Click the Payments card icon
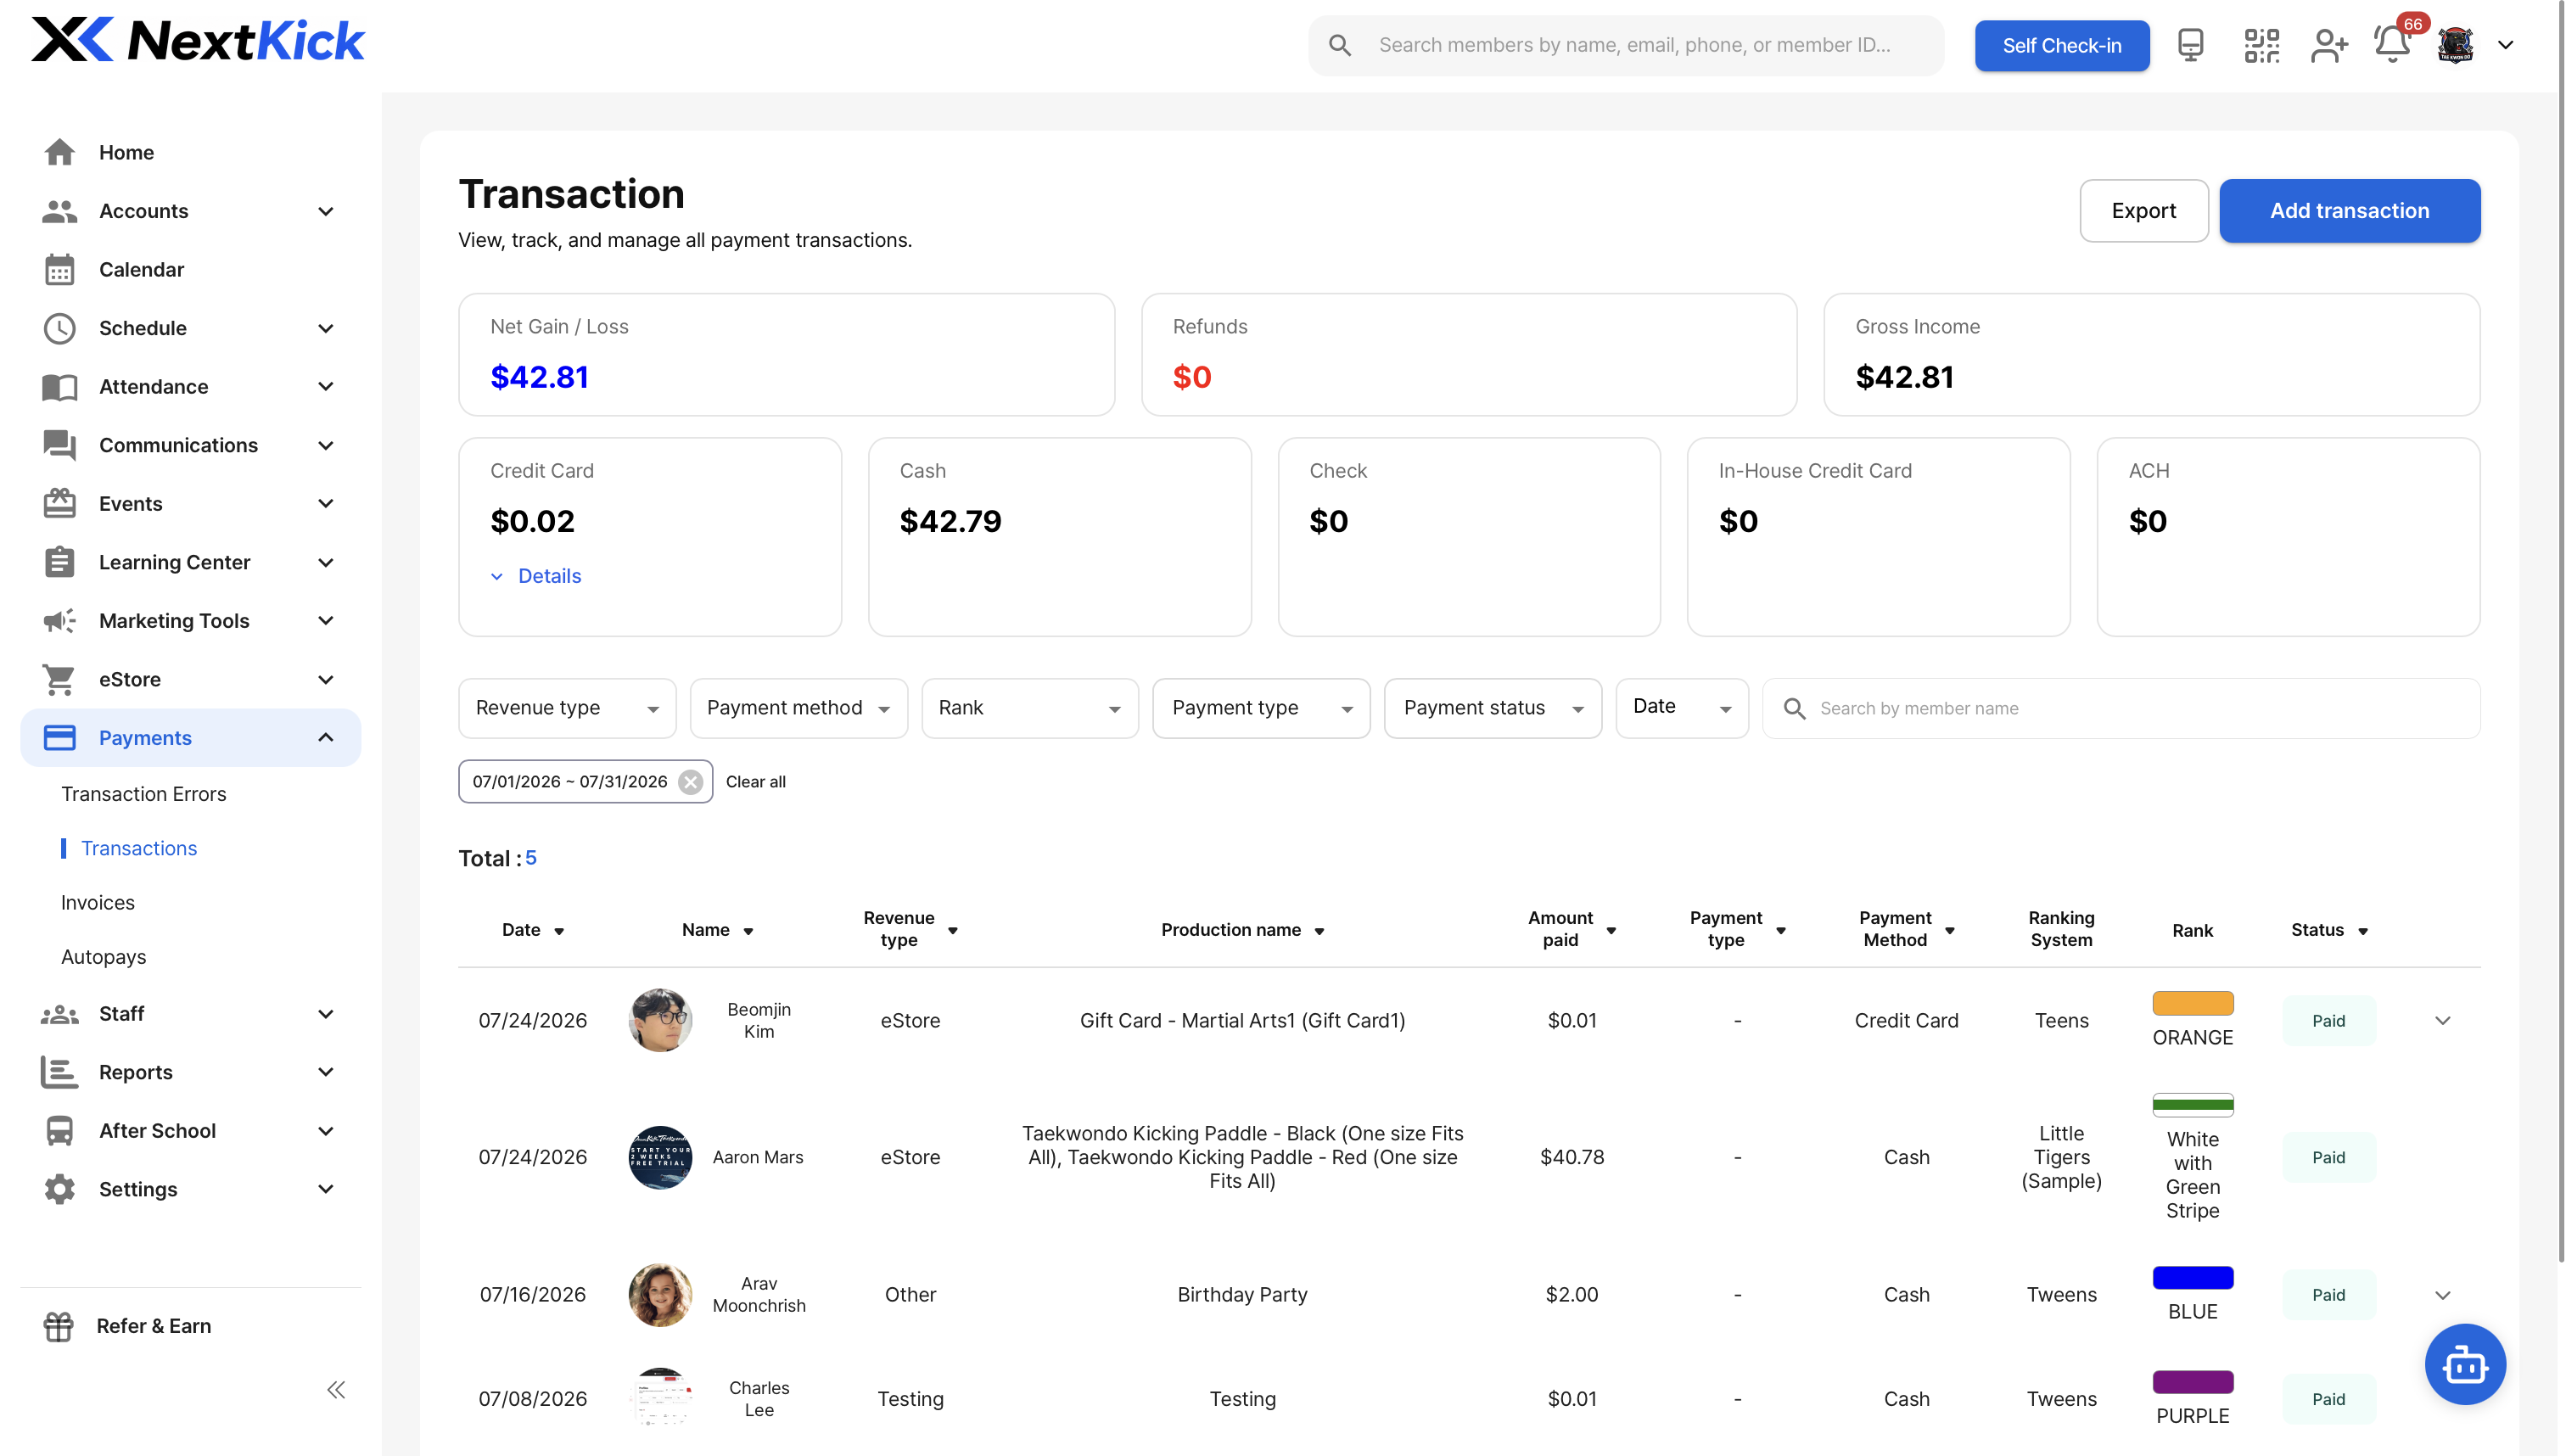The width and height of the screenshot is (2566, 1456). 59,737
